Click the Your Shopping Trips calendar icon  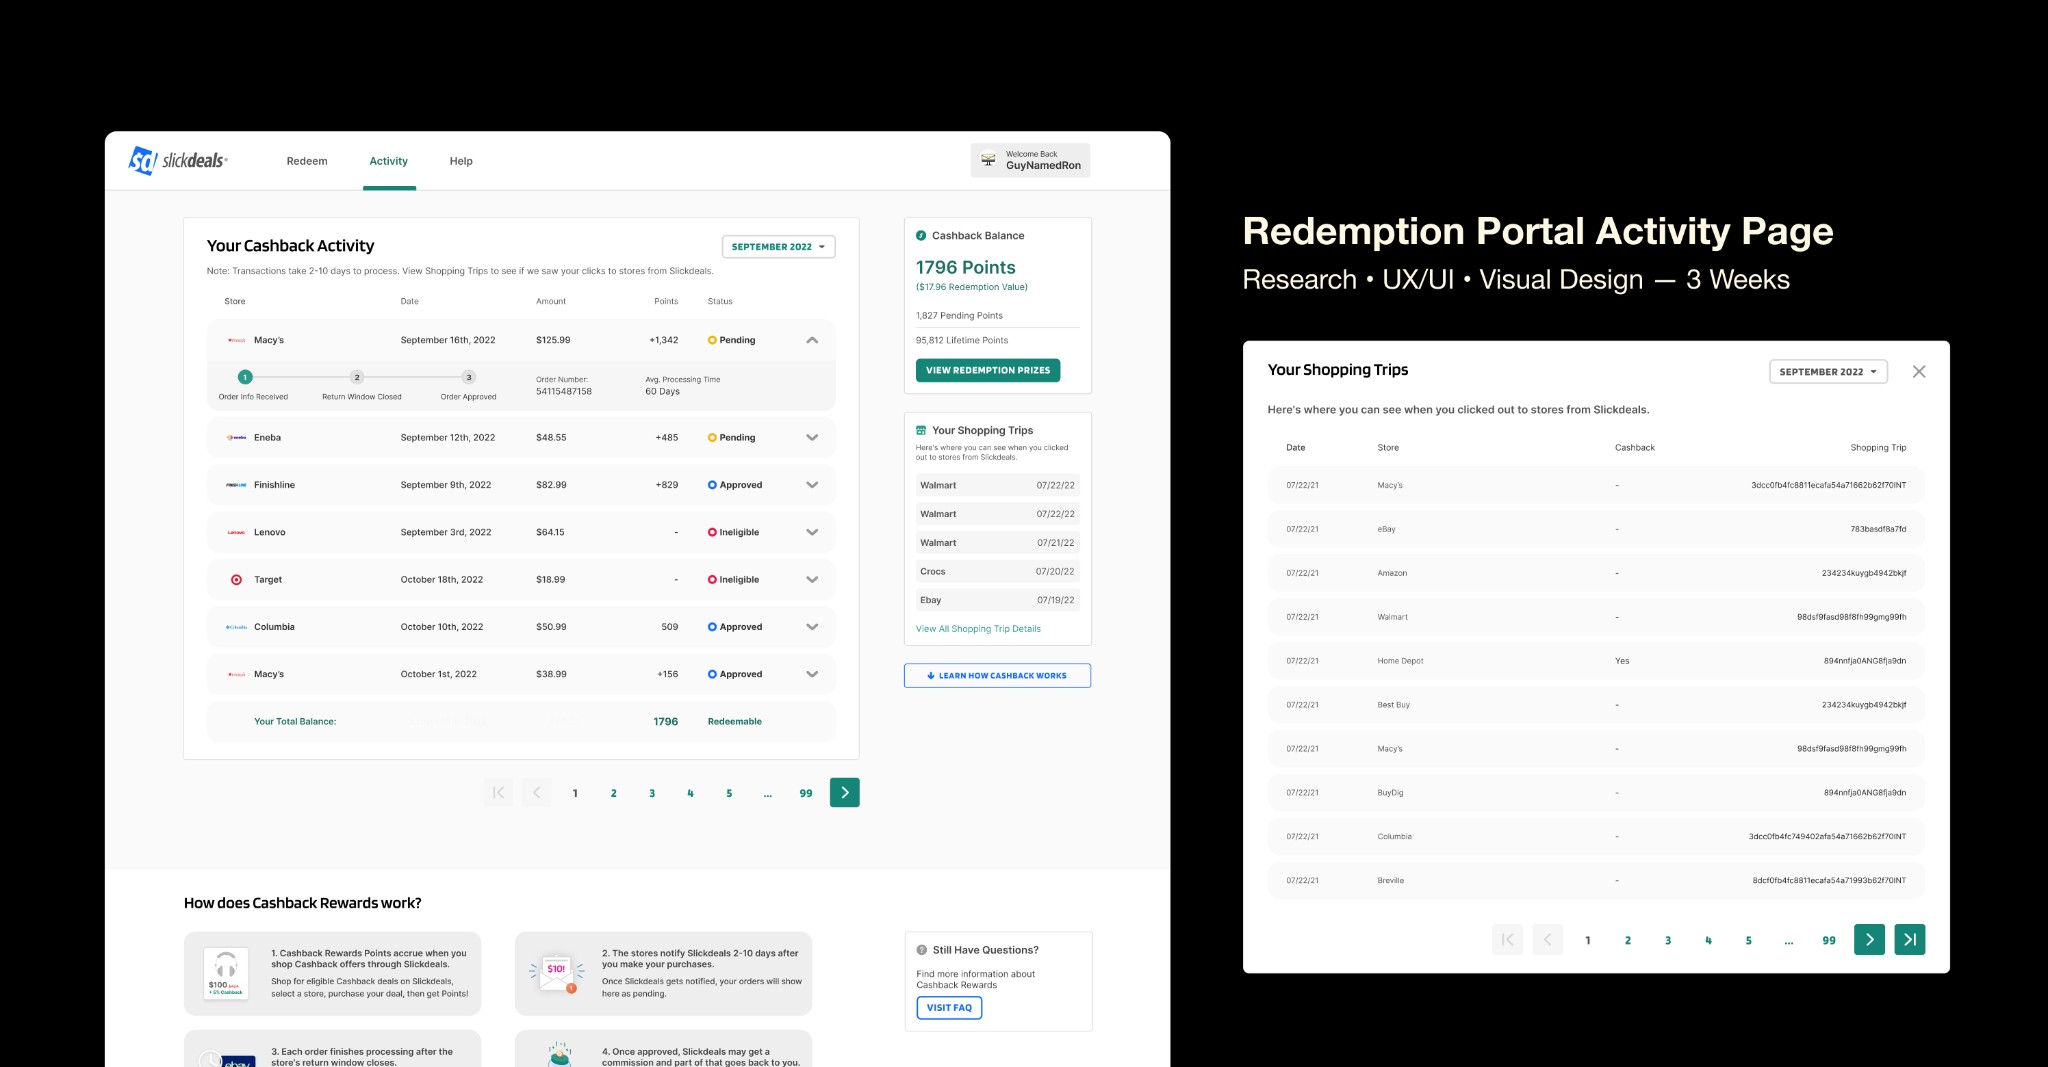pos(921,430)
